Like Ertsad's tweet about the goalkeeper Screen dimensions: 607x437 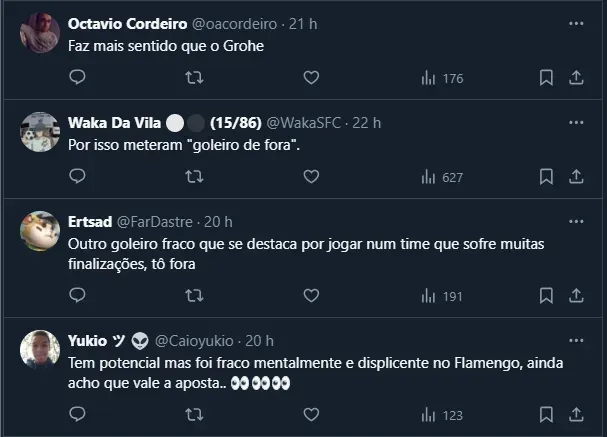pyautogui.click(x=311, y=295)
